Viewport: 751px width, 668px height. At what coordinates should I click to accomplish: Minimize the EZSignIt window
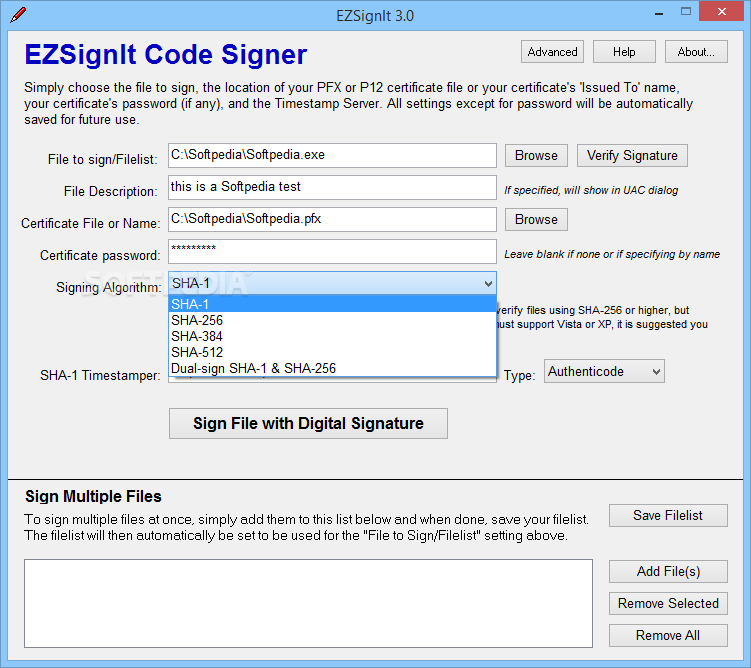[x=659, y=13]
